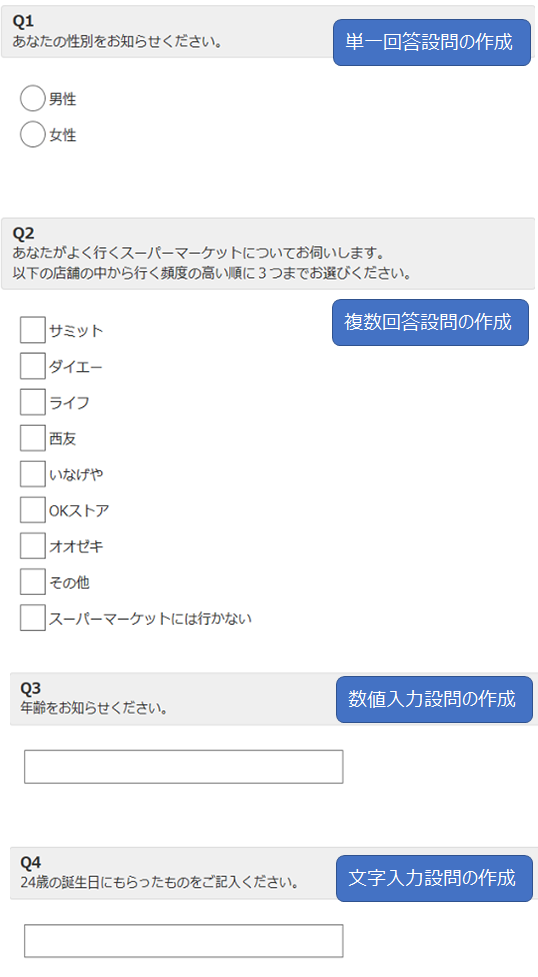
Task: Focus the Q4 birthday gift text field
Action: pos(183,941)
